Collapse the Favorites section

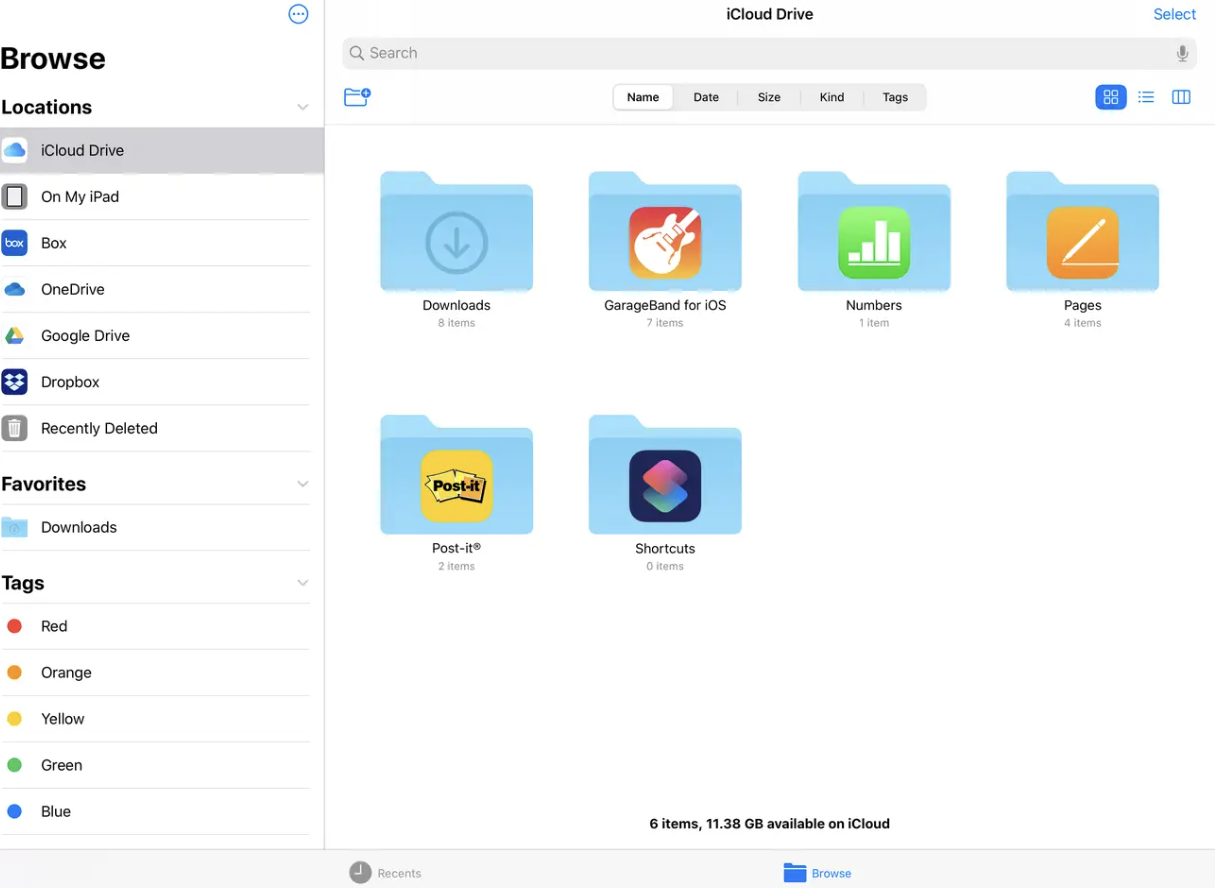pos(302,484)
